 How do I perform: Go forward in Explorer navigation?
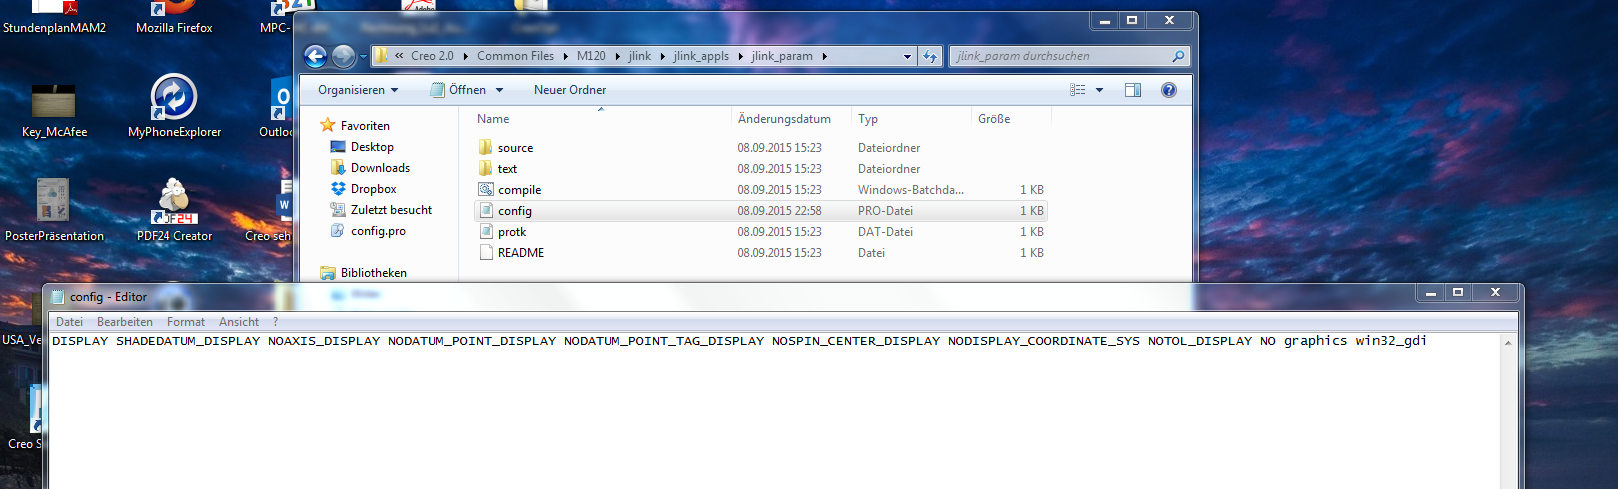pyautogui.click(x=343, y=56)
